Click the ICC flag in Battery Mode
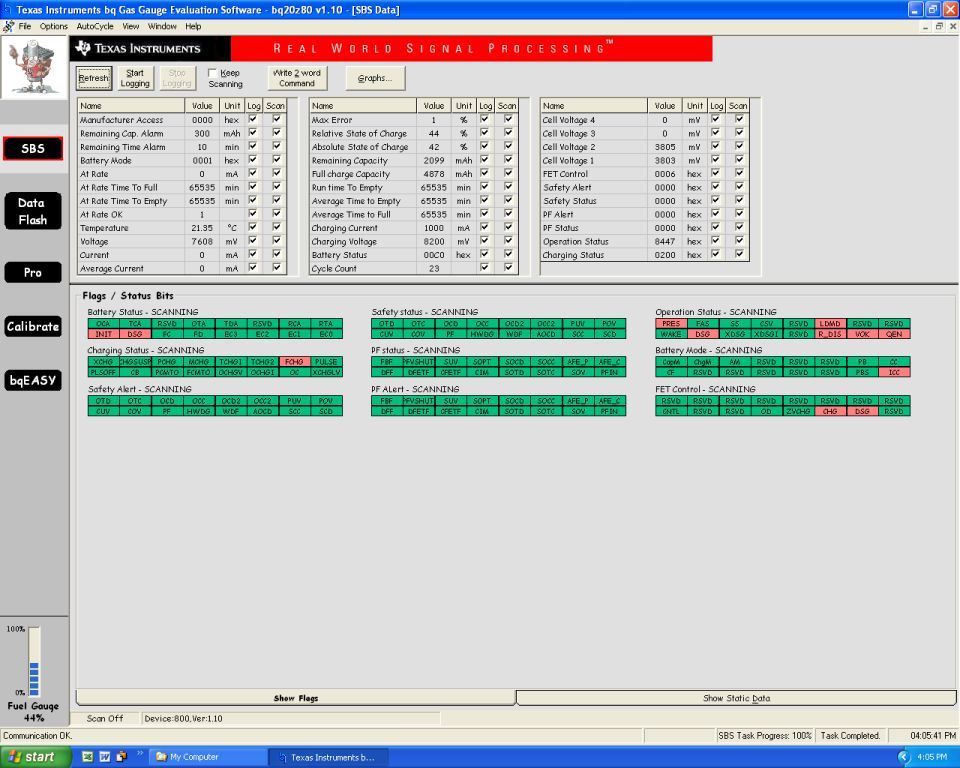 pyautogui.click(x=894, y=372)
